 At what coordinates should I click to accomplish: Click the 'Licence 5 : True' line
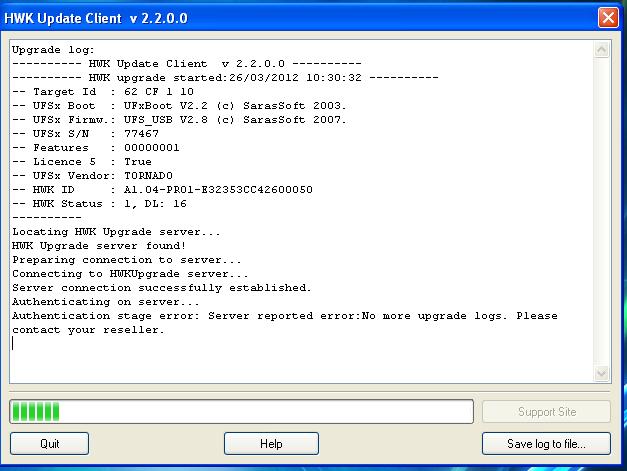(x=82, y=162)
